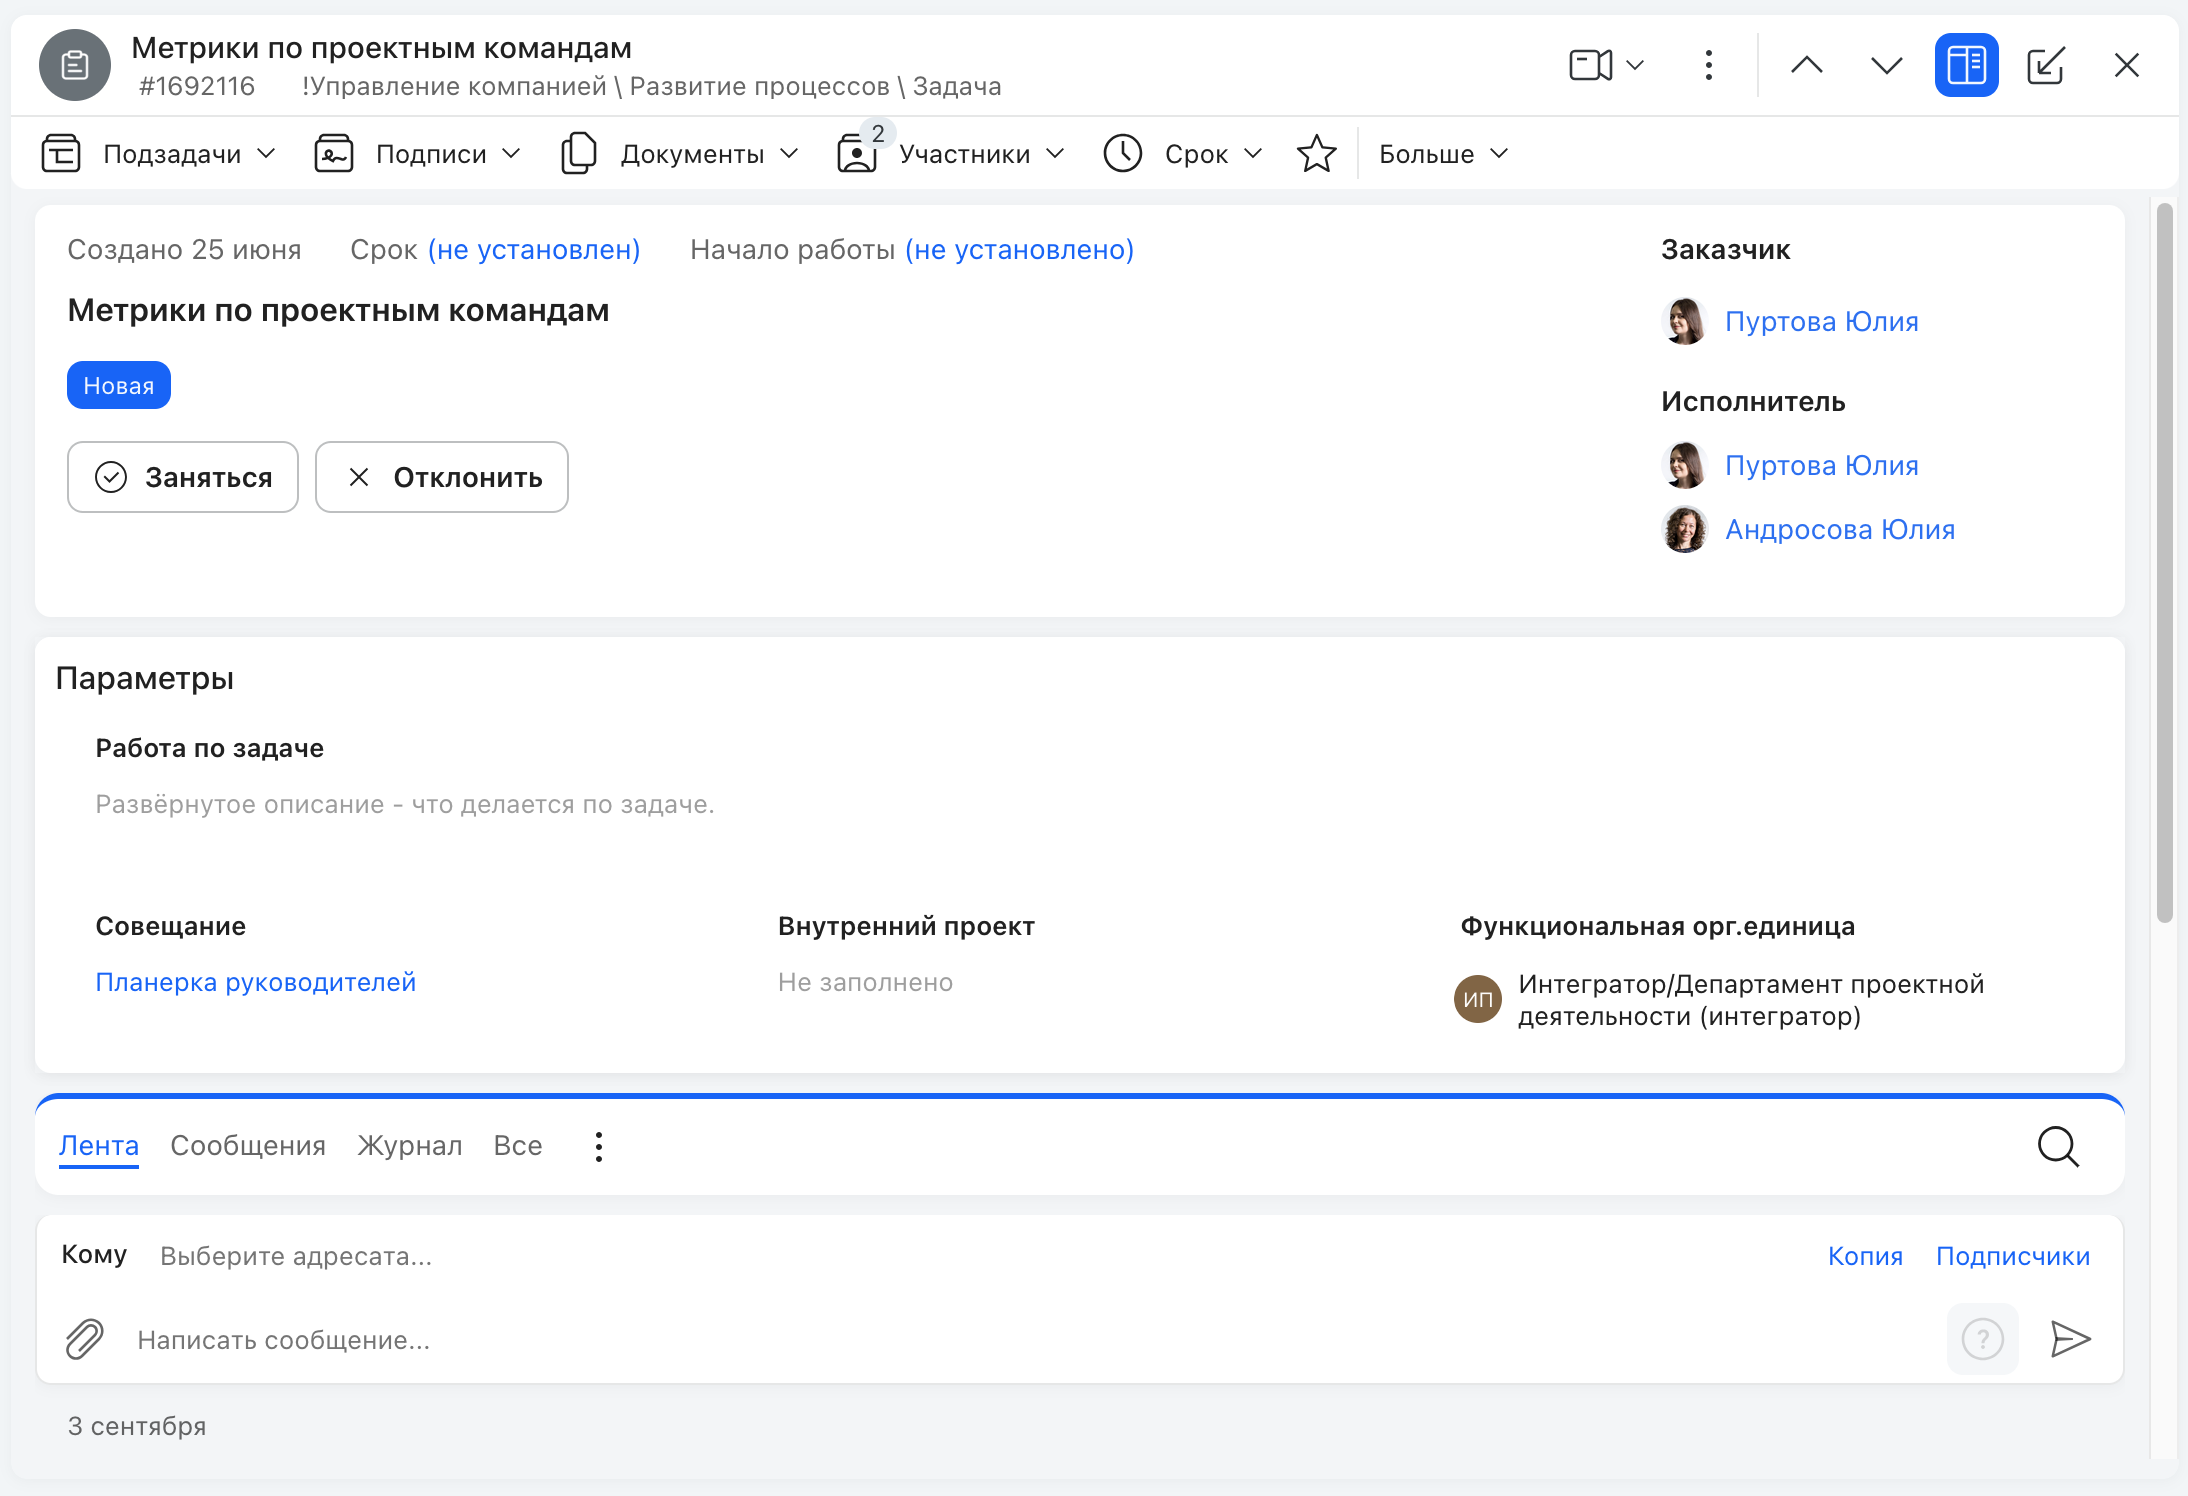Open Андросова Юлия profile link
The width and height of the screenshot is (2188, 1496).
1840,530
